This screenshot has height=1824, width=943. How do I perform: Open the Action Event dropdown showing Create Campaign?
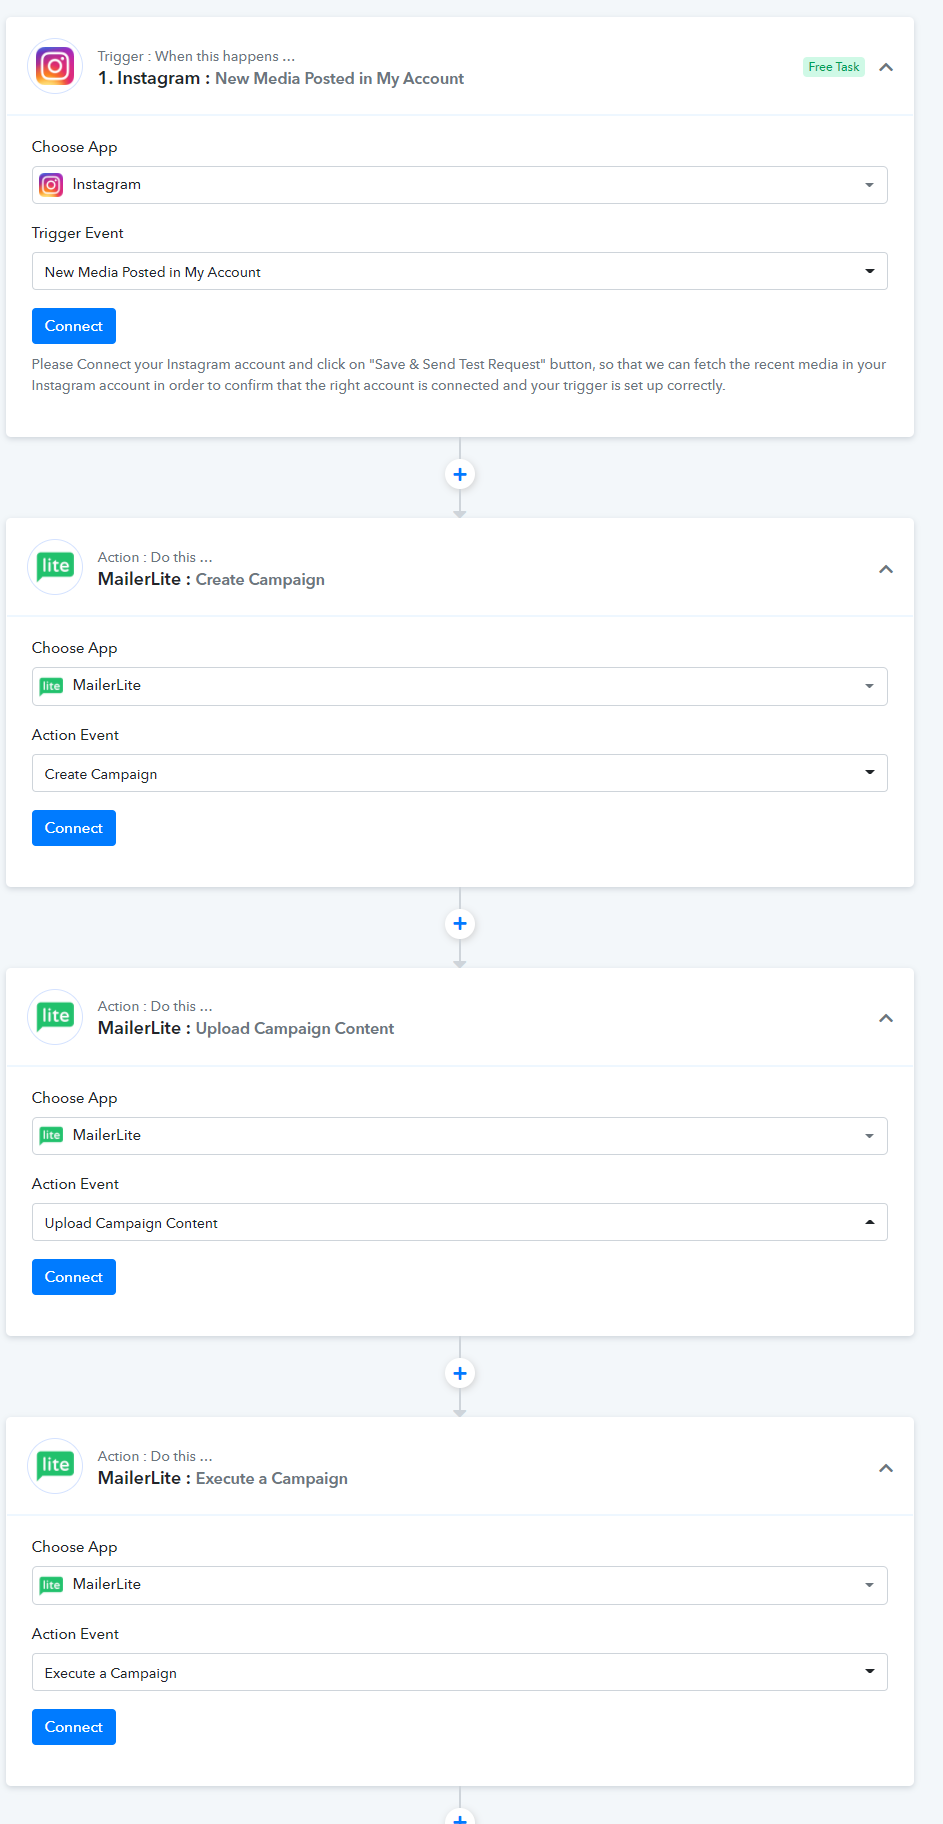(x=460, y=773)
